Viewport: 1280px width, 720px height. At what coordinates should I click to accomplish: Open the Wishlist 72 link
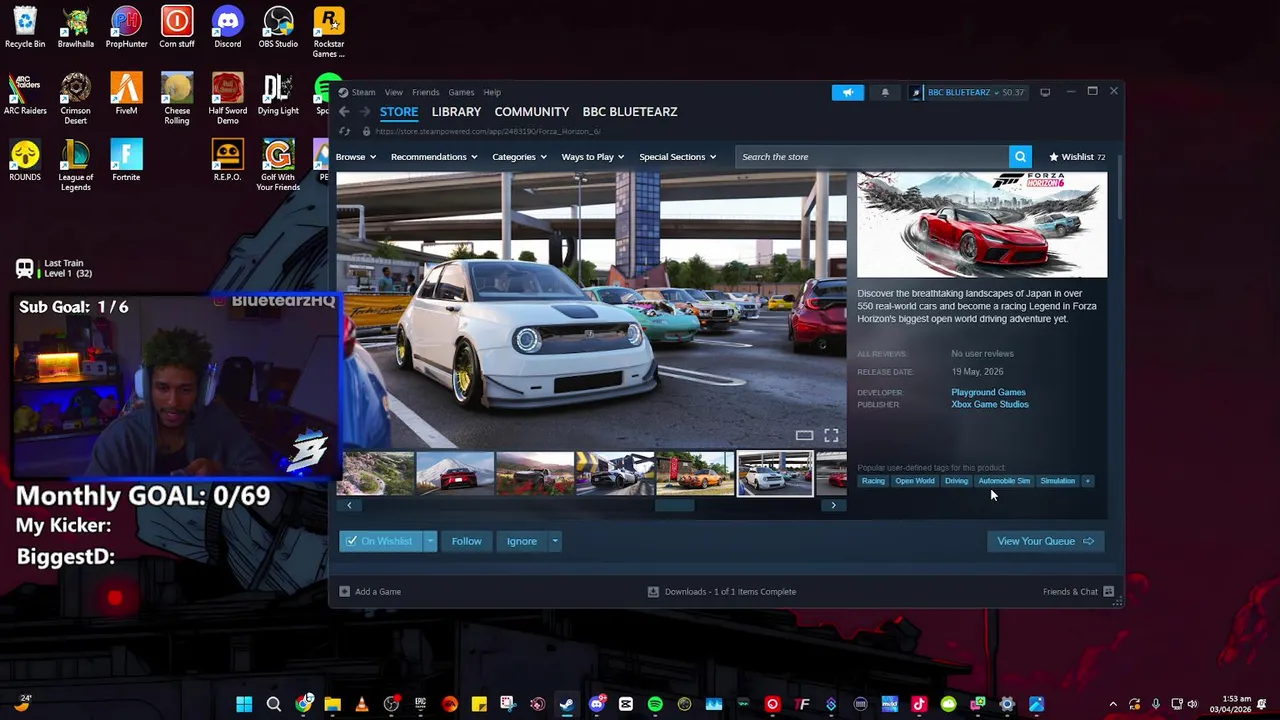tap(1077, 157)
